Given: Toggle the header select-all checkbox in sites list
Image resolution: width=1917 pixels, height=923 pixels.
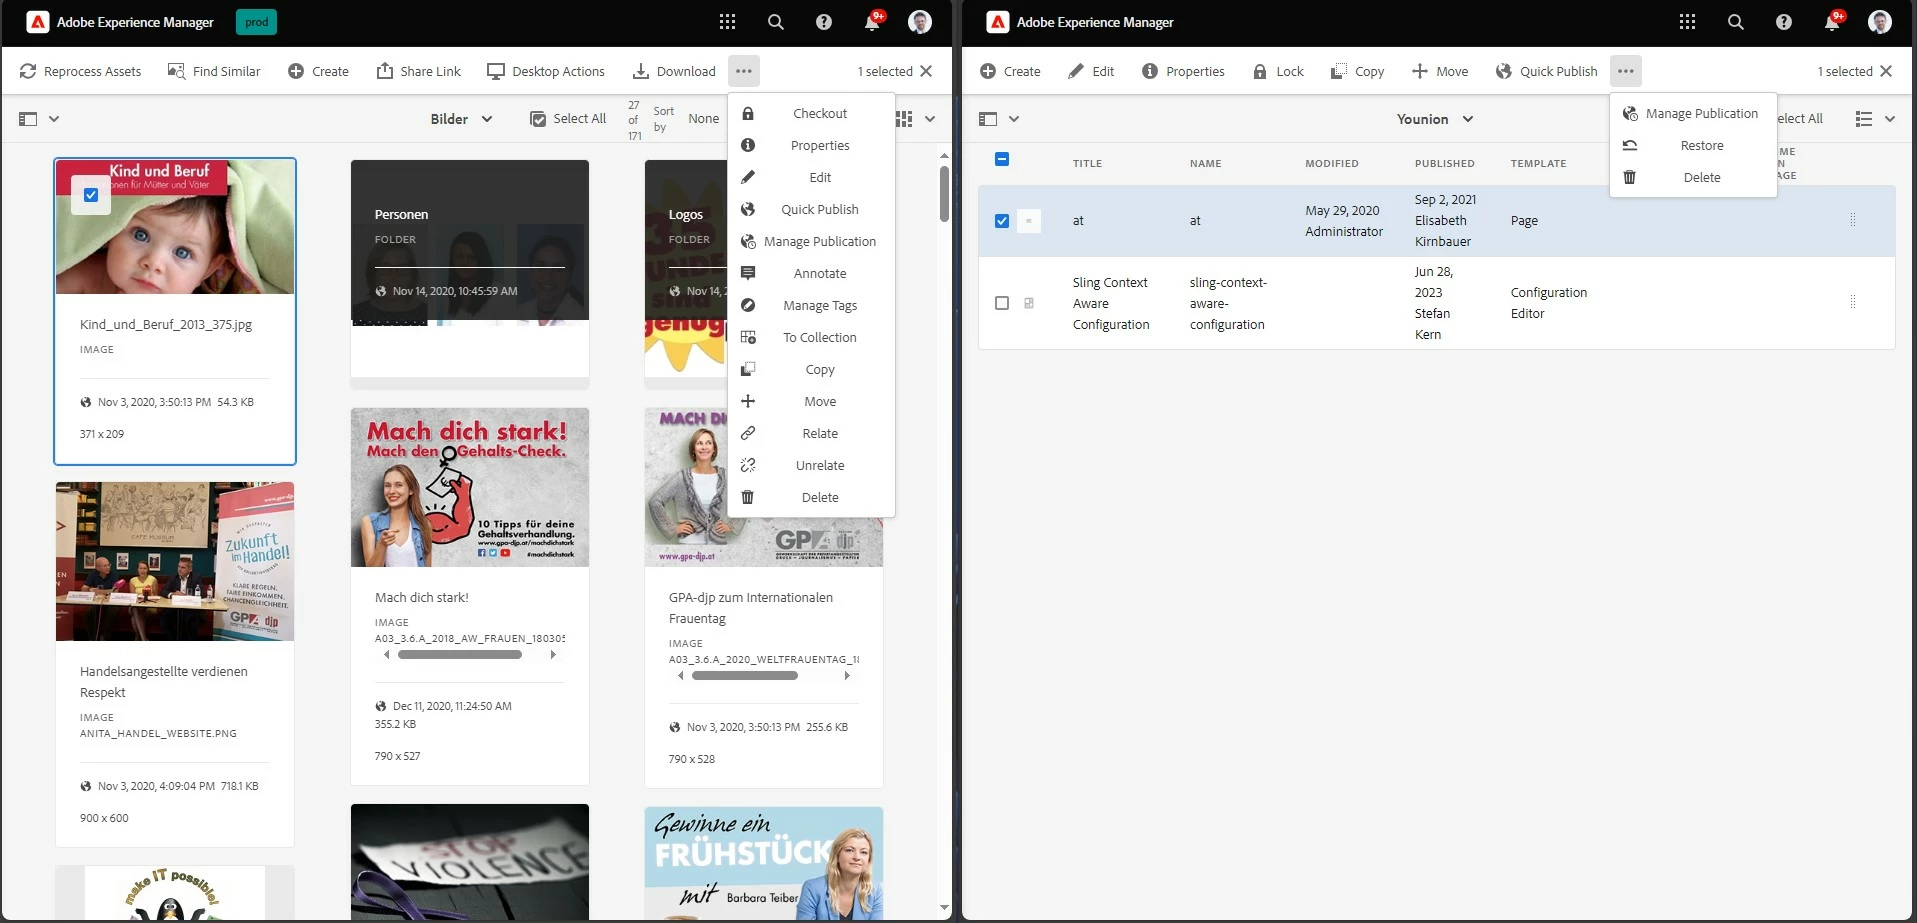Looking at the screenshot, I should click(1002, 159).
